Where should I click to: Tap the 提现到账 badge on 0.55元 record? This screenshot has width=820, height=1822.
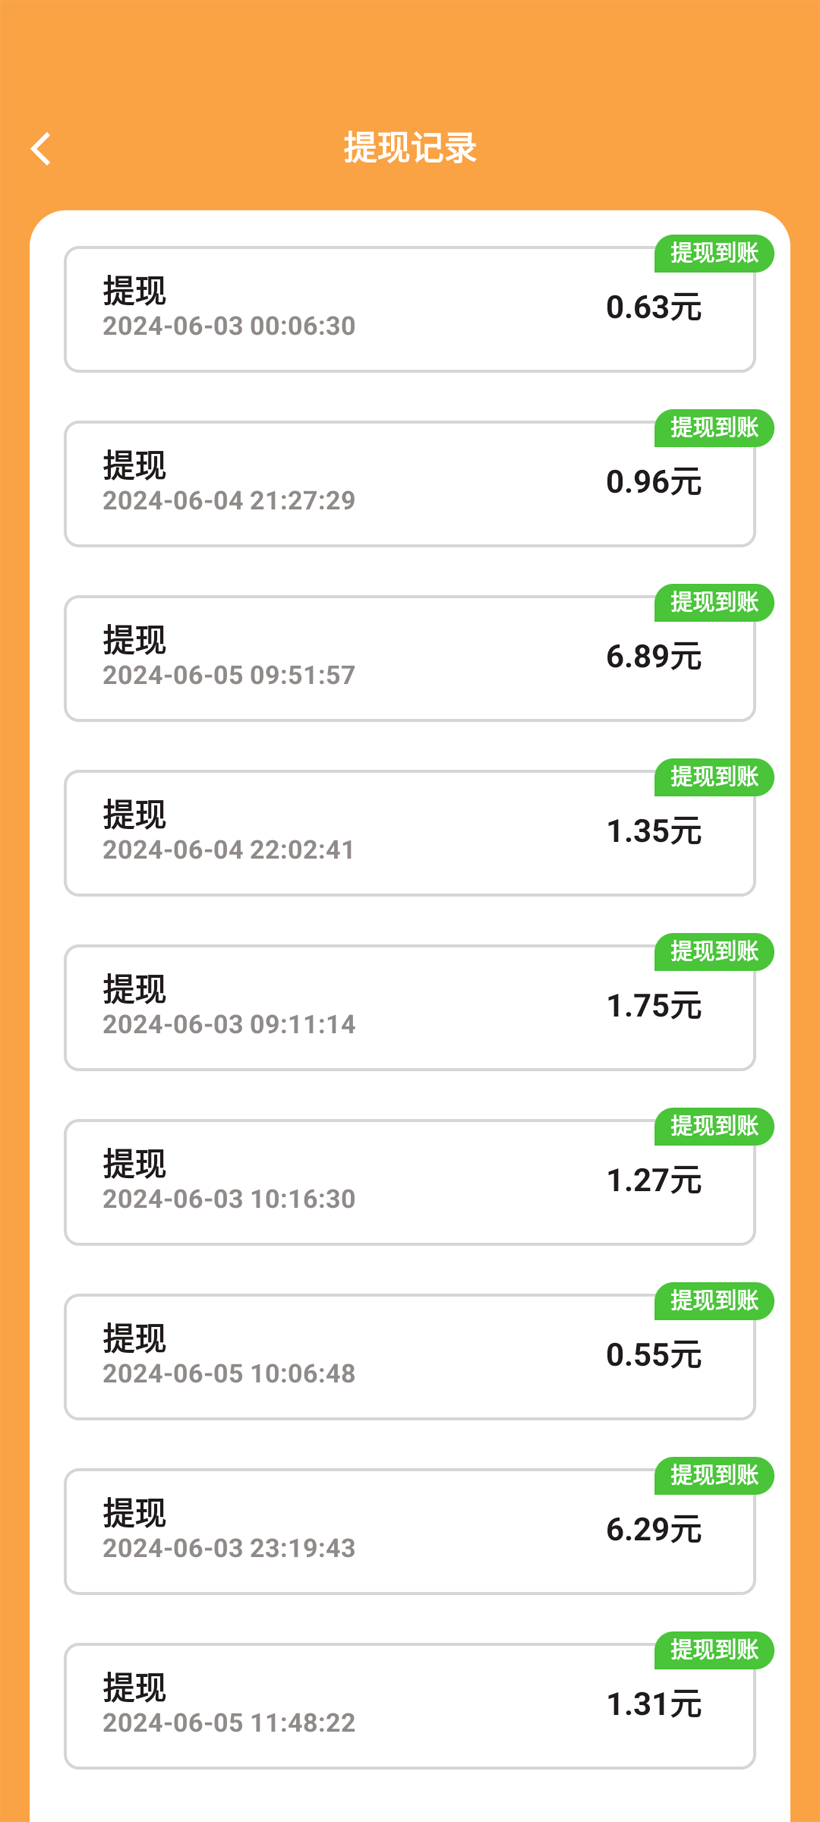click(714, 1301)
